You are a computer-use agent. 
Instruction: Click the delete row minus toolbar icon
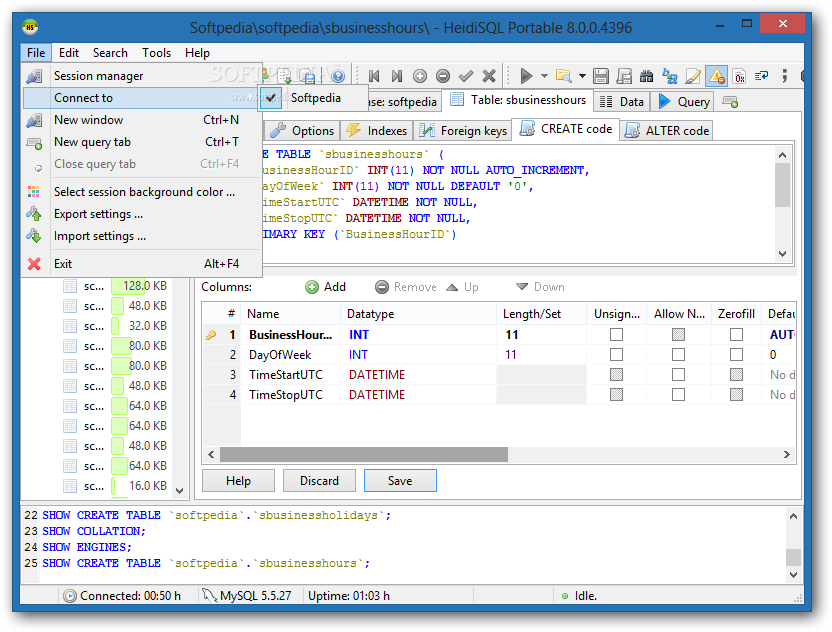(x=443, y=76)
